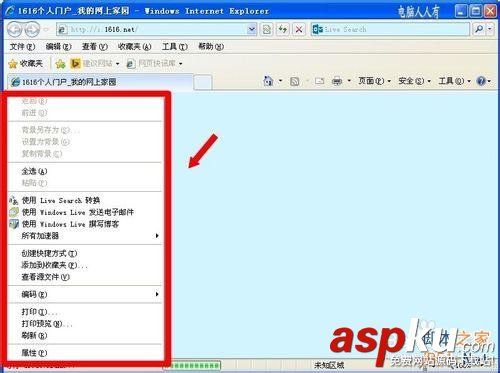Open the recent pages dropdown beside Forward
Viewport: 500px width, 373px height.
coord(46,30)
